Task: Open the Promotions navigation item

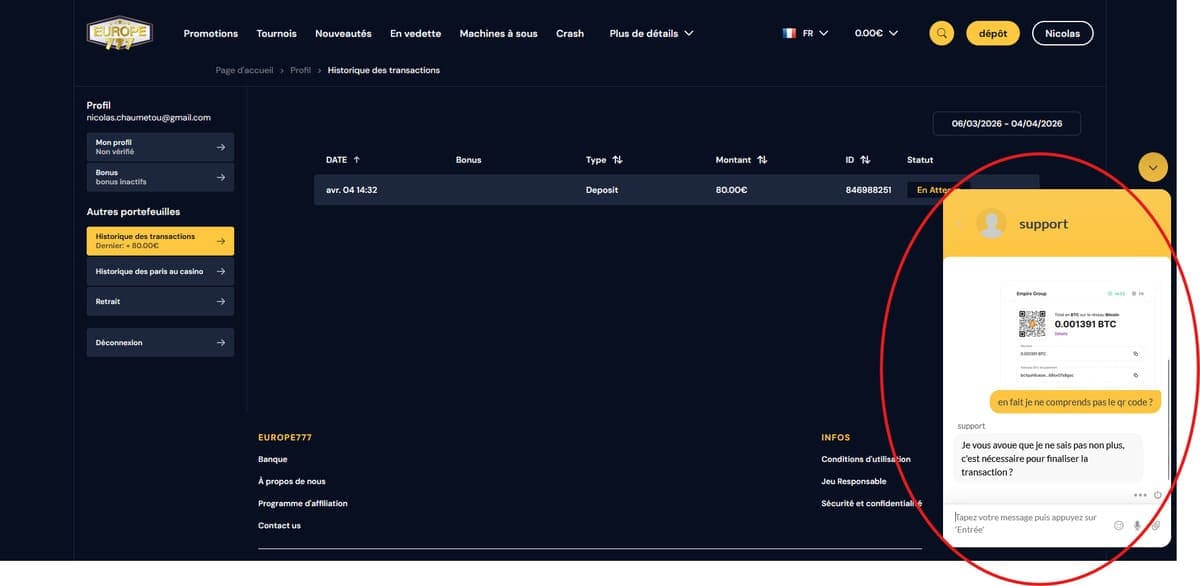Action: click(210, 33)
